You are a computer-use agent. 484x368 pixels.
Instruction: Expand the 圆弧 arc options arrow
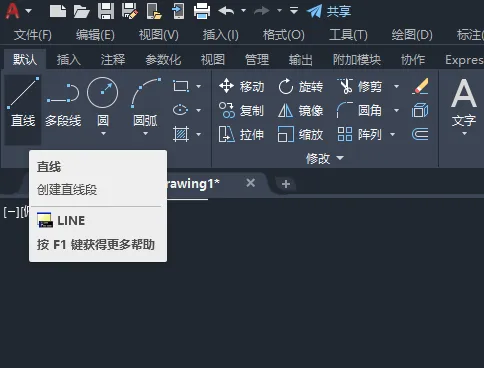(x=146, y=134)
